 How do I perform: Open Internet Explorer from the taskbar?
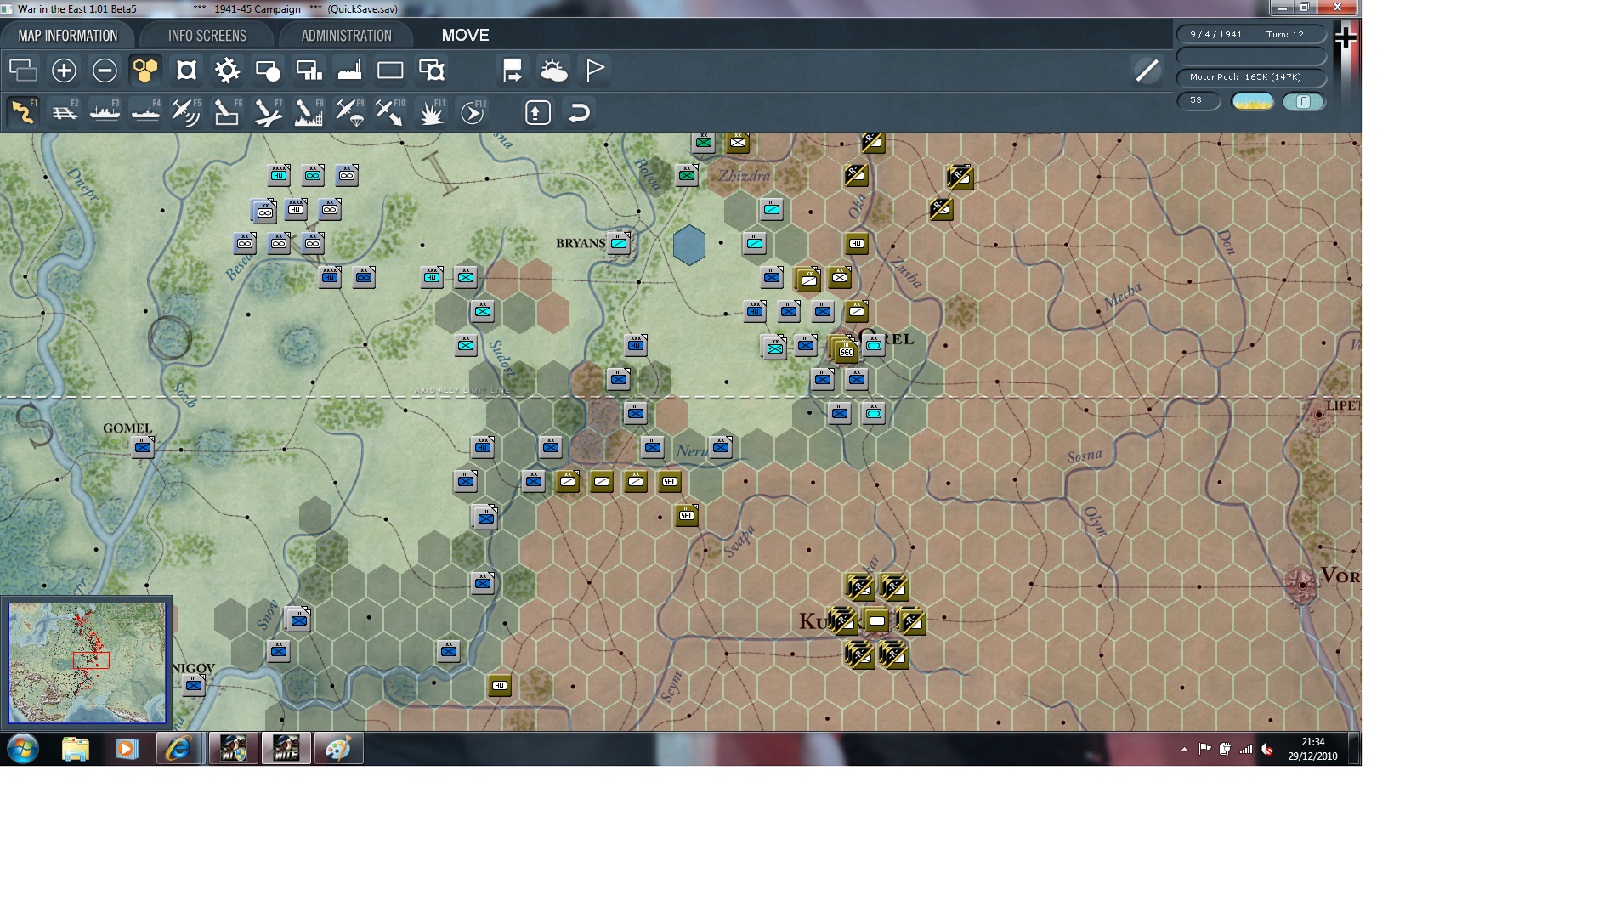point(178,748)
